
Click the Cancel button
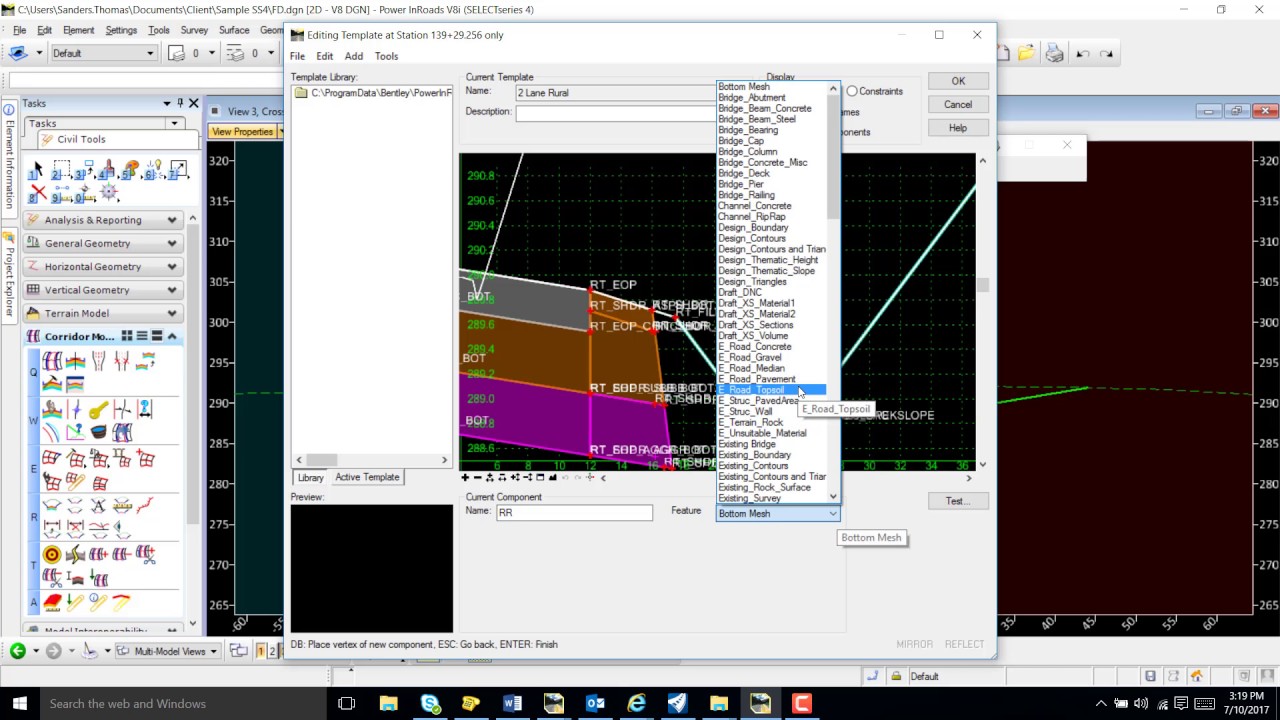click(x=958, y=104)
